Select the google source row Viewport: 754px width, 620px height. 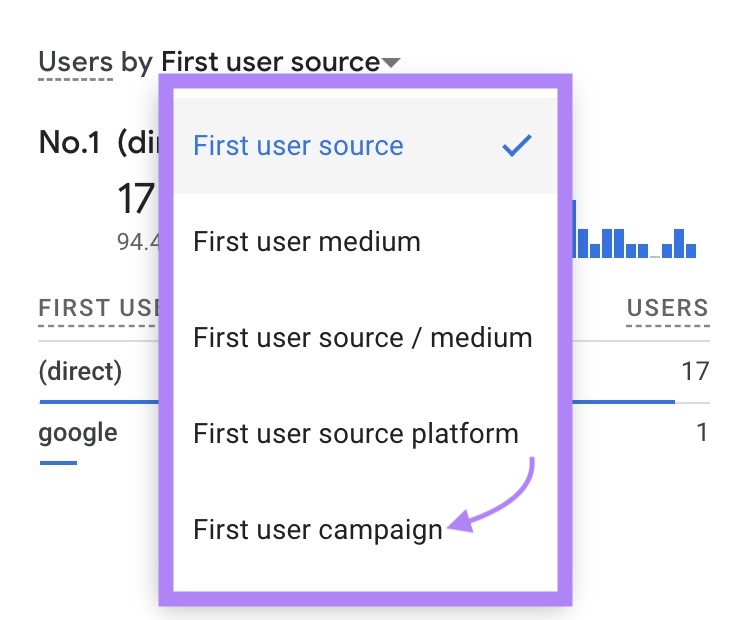point(77,433)
